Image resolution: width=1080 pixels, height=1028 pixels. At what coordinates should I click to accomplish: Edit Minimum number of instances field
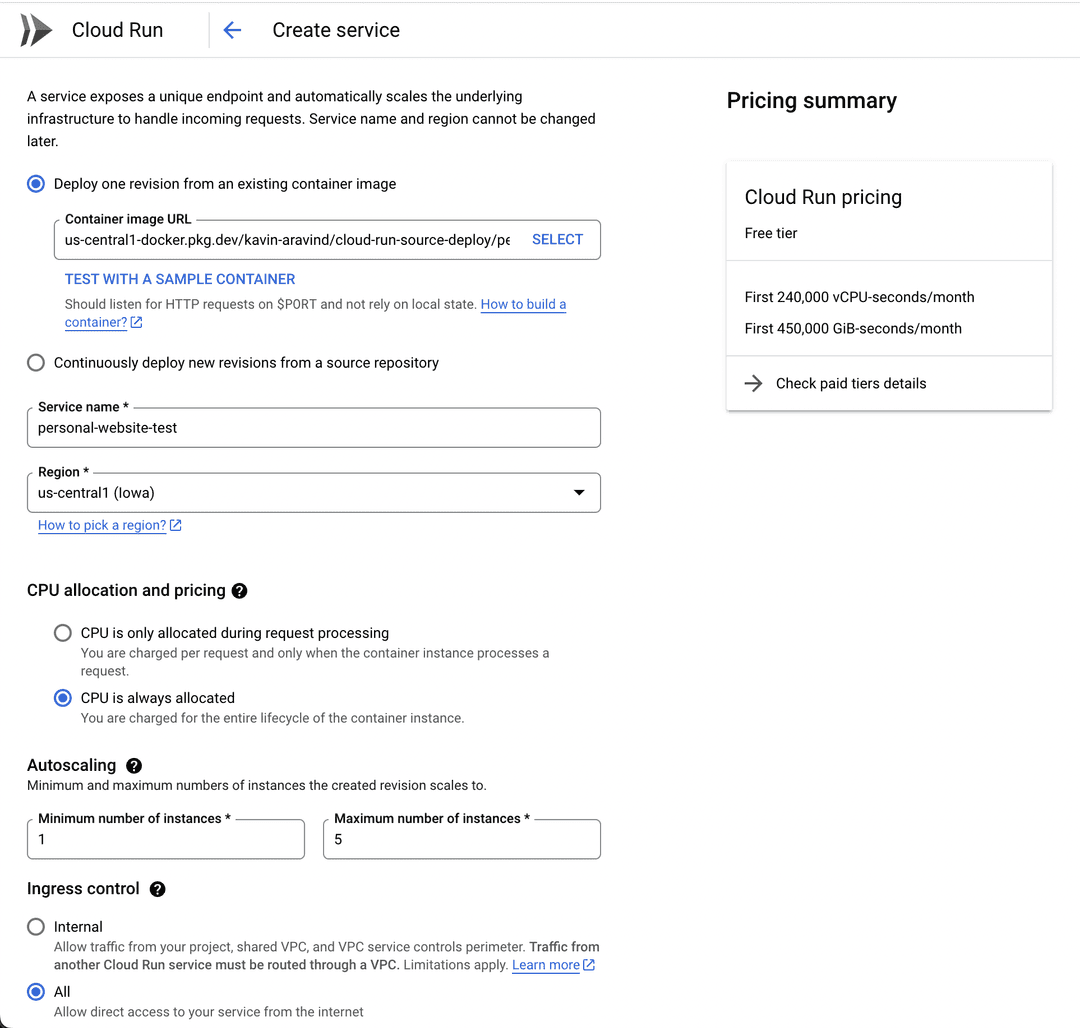(165, 839)
